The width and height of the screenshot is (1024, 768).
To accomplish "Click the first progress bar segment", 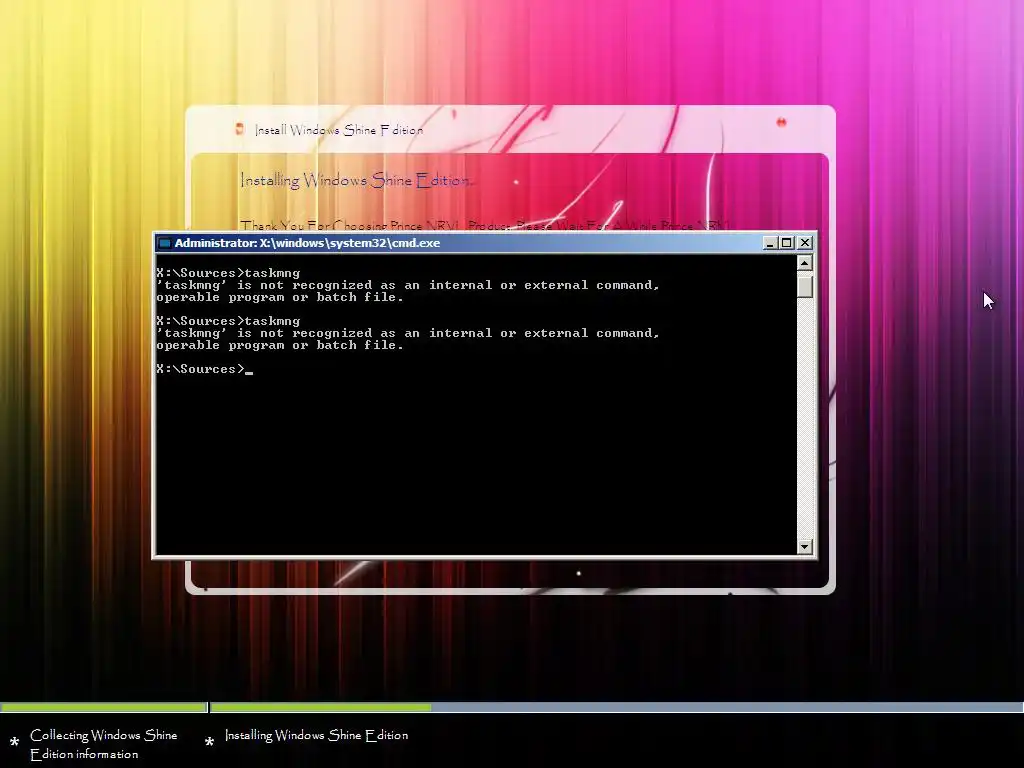I will (103, 707).
